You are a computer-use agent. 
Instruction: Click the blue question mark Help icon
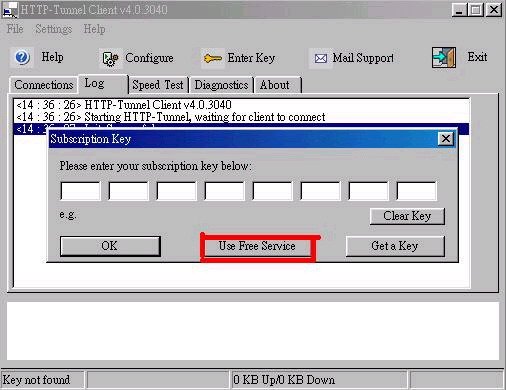coord(22,58)
